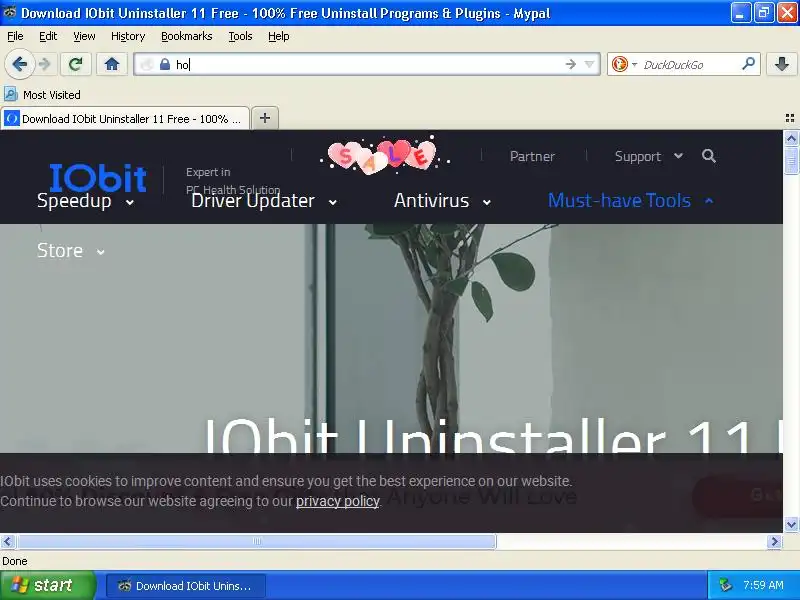This screenshot has height=600, width=800.
Task: Expand the Driver Updater menu
Action: click(264, 201)
